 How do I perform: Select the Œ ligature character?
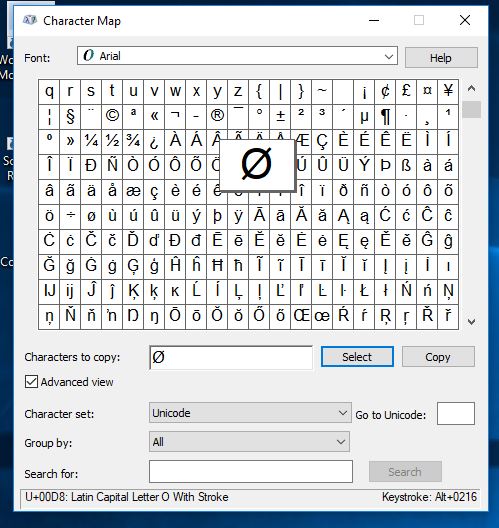[301, 317]
